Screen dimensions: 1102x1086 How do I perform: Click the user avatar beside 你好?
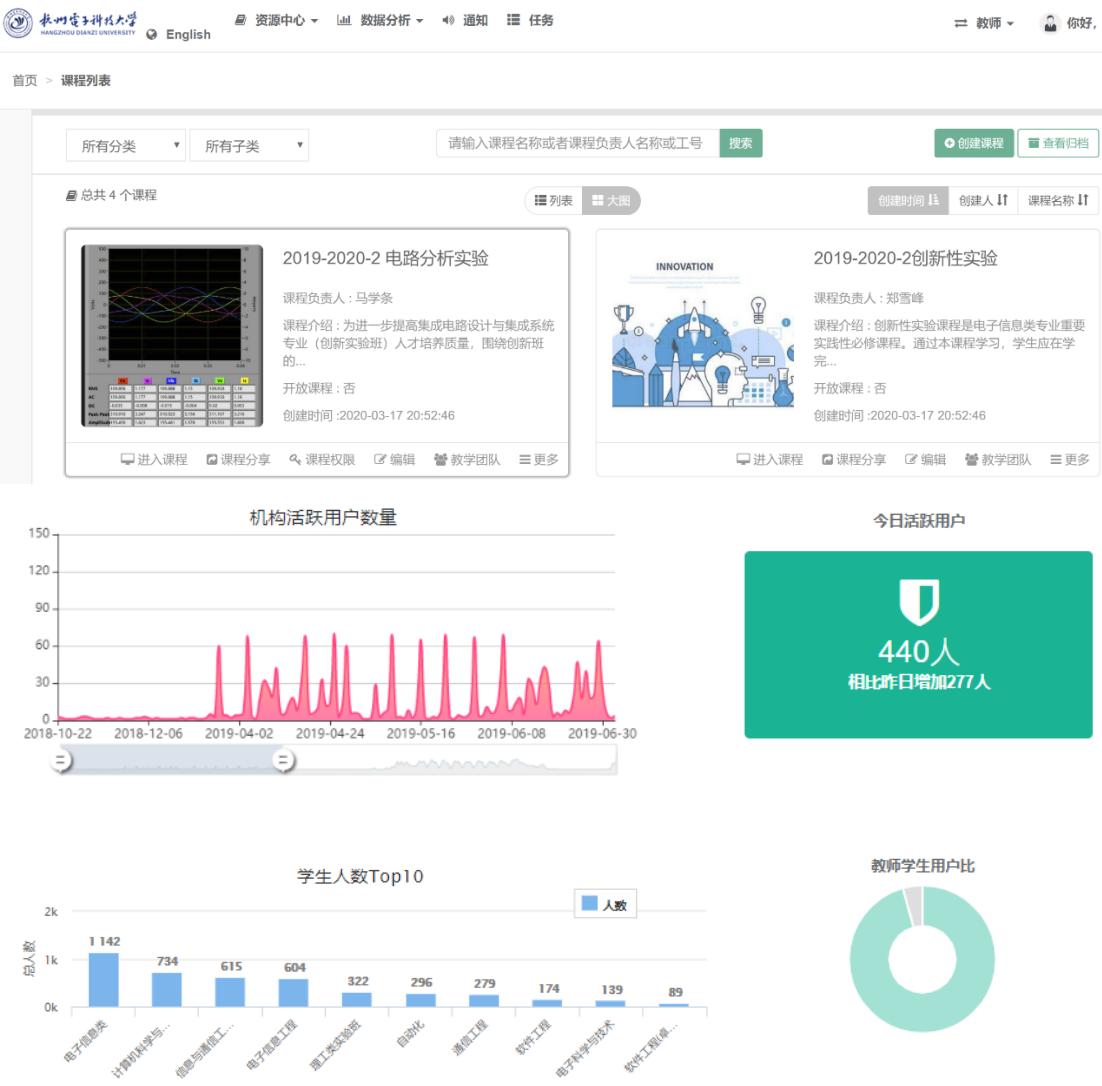pos(1049,23)
